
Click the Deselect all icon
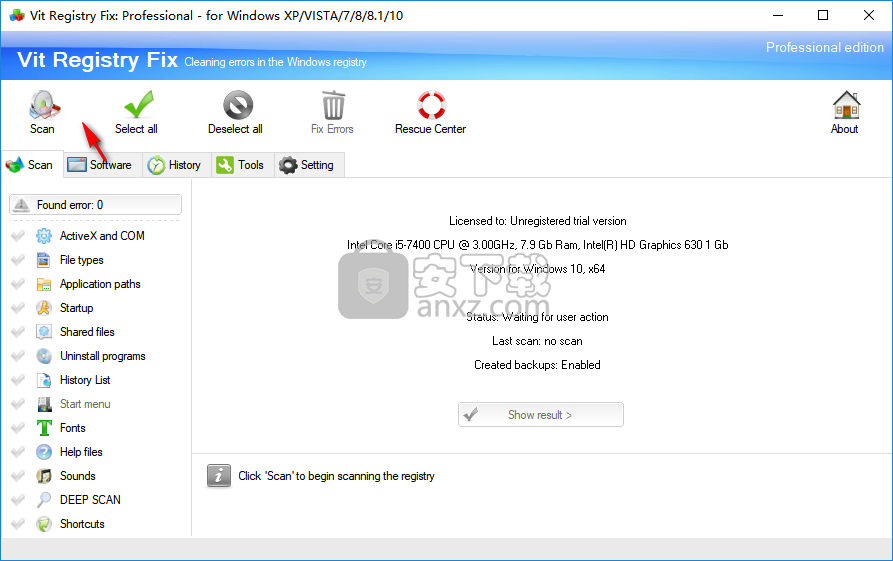pyautogui.click(x=237, y=105)
